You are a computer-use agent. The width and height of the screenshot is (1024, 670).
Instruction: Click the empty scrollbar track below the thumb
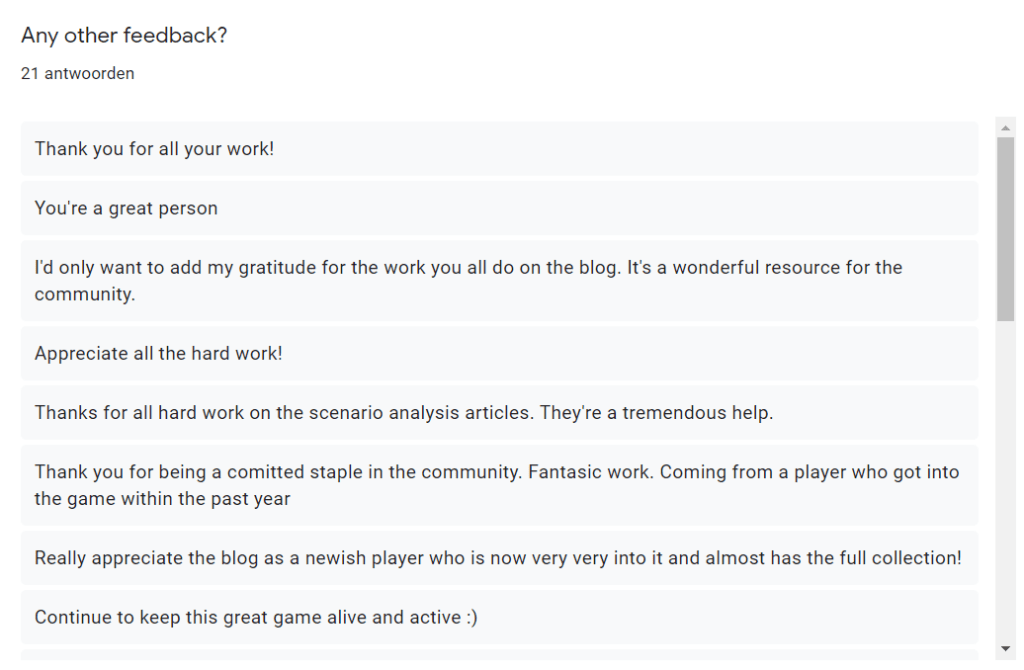[1006, 480]
